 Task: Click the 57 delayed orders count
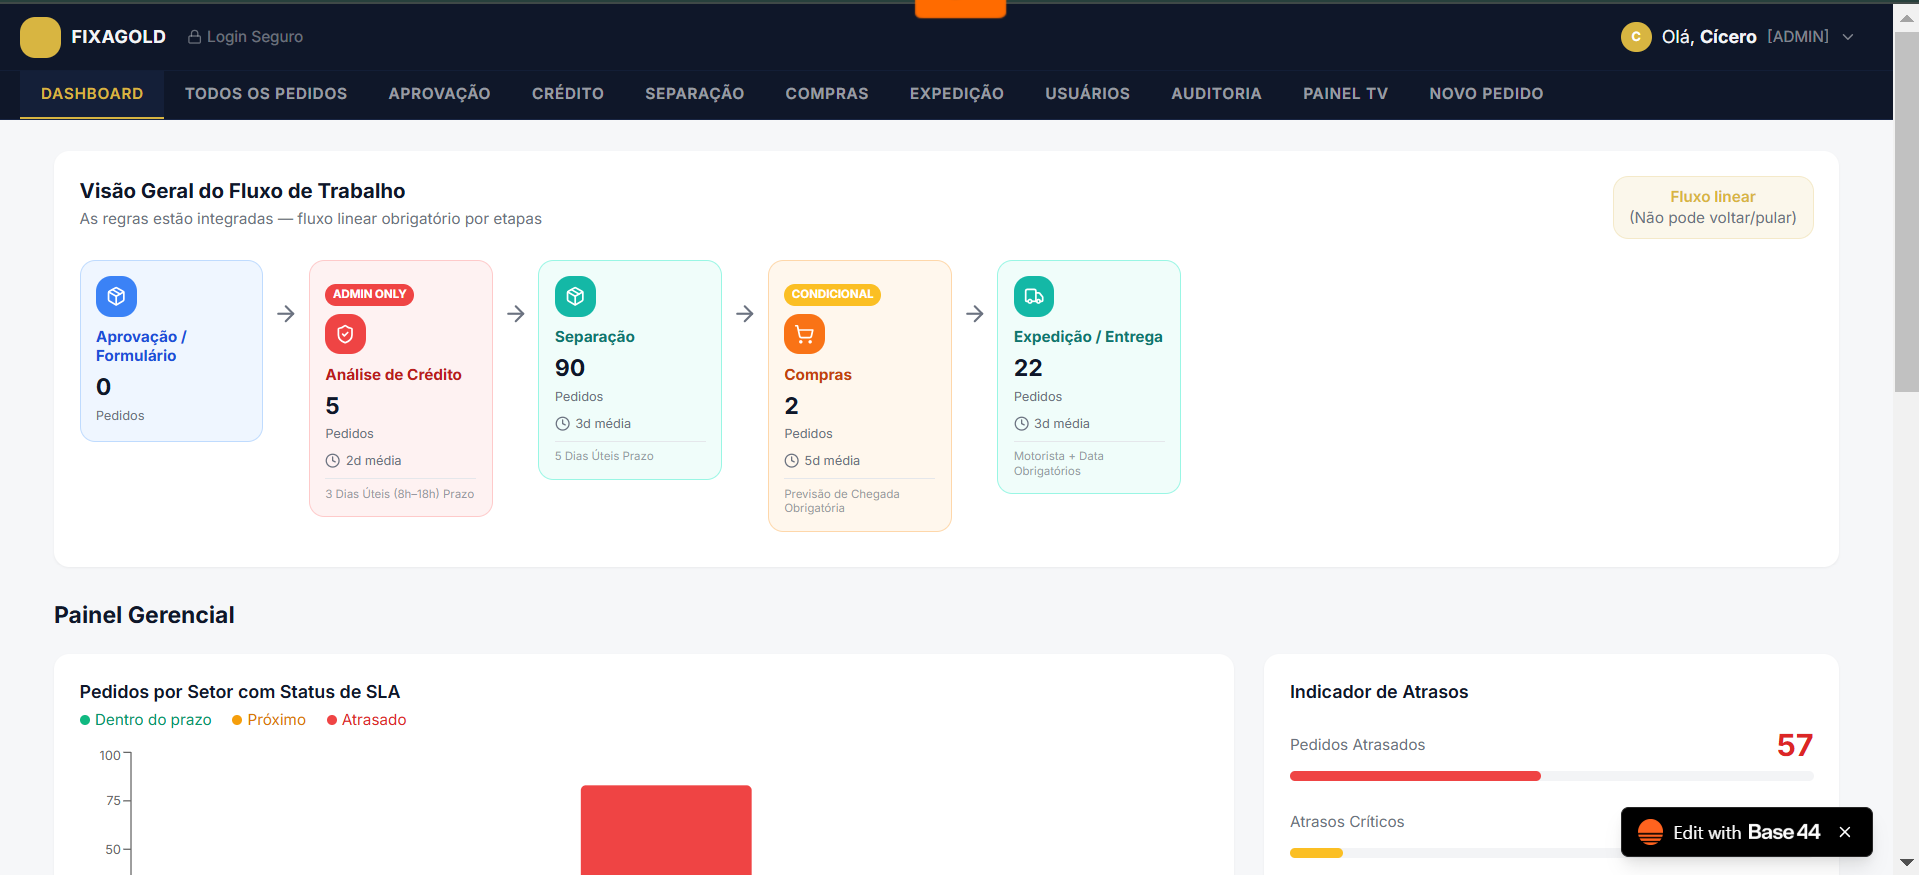[1795, 745]
